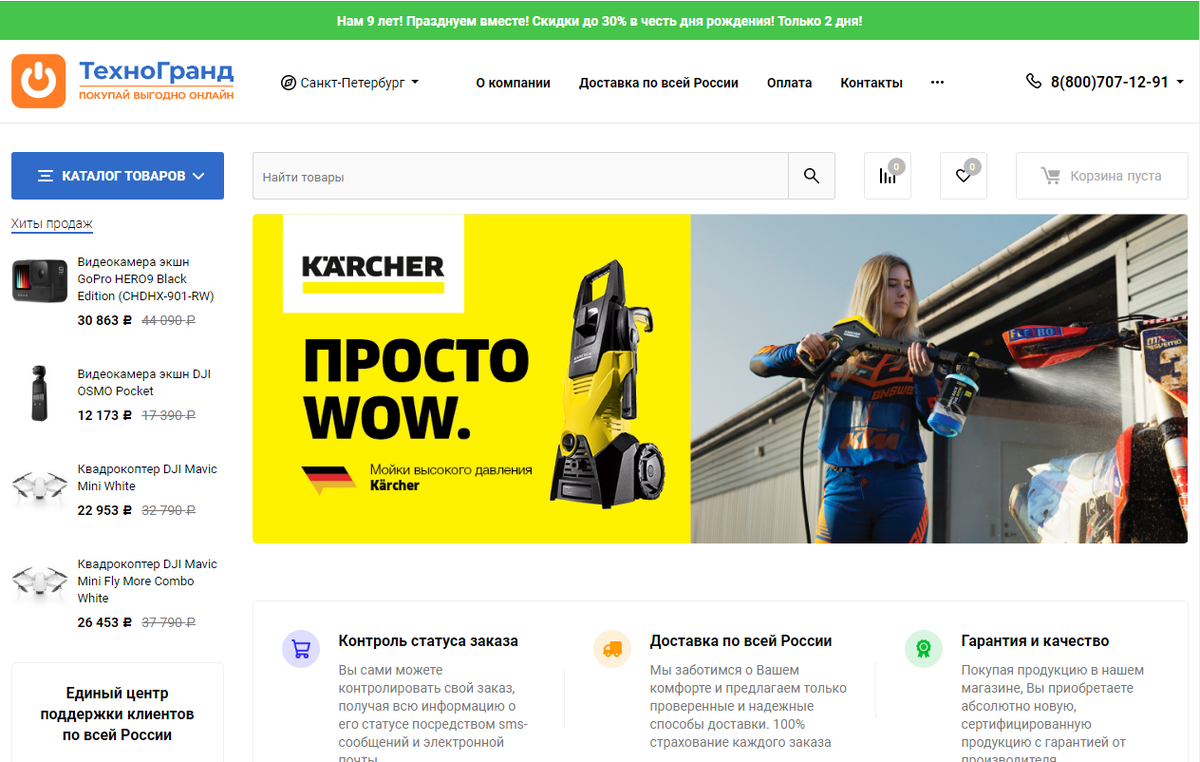Open the Kärcher ПРОСТО WOW banner
Screen dimensions: 1200x762
[720, 379]
